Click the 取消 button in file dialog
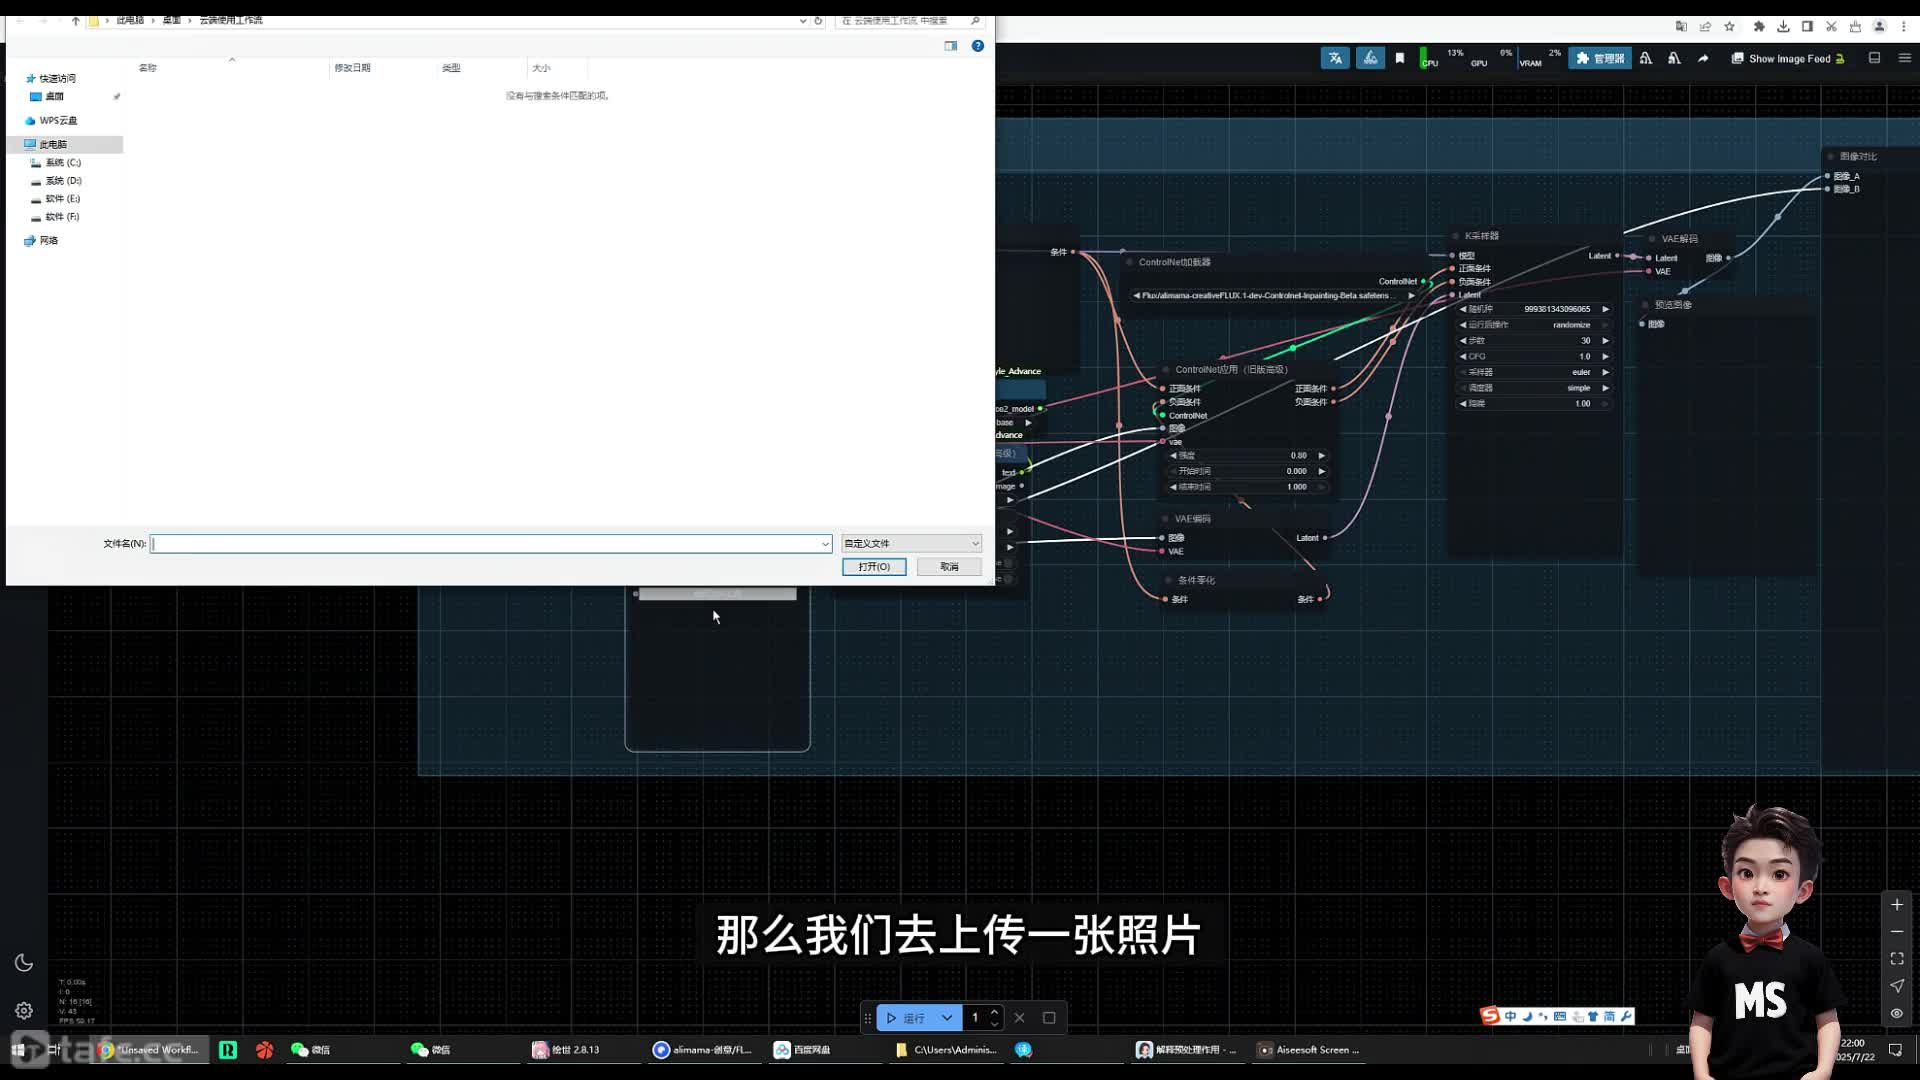Screen dimensions: 1920x1080 coord(949,567)
